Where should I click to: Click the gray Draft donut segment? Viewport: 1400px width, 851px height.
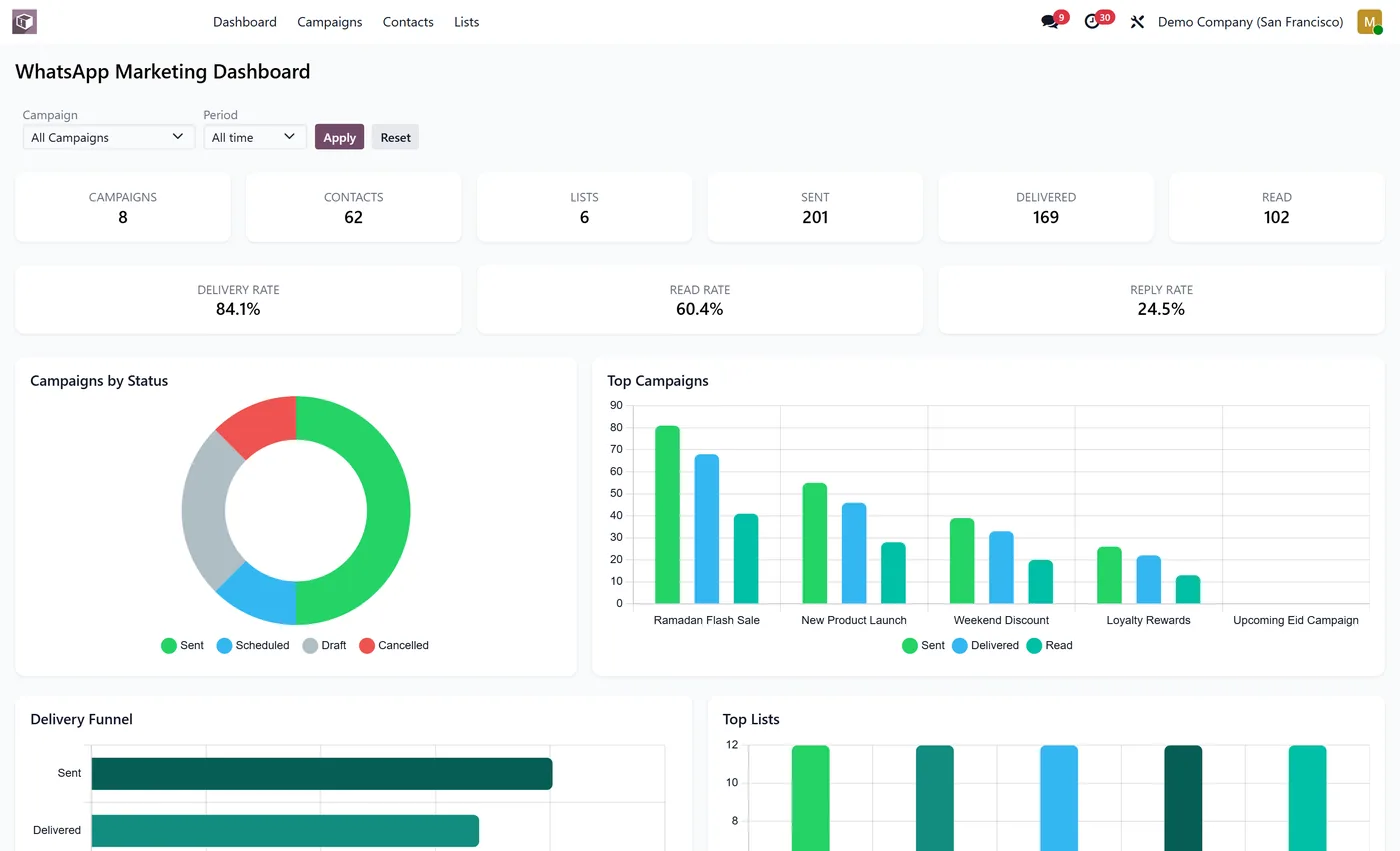coord(205,510)
